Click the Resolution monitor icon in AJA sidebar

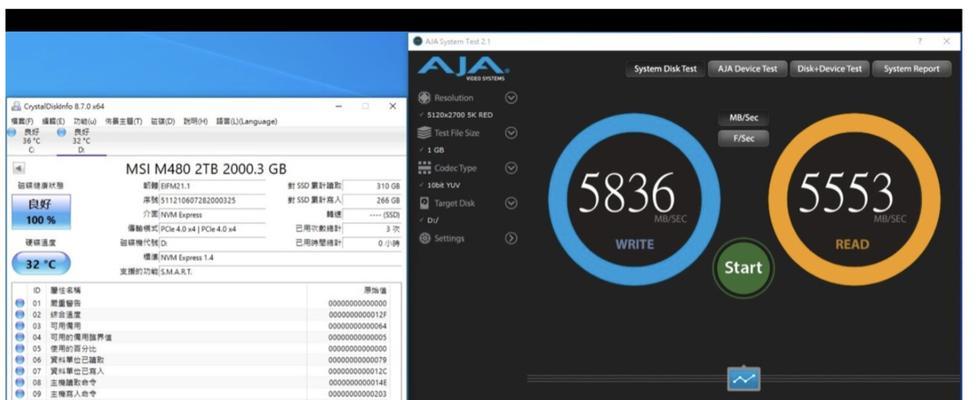pyautogui.click(x=425, y=98)
